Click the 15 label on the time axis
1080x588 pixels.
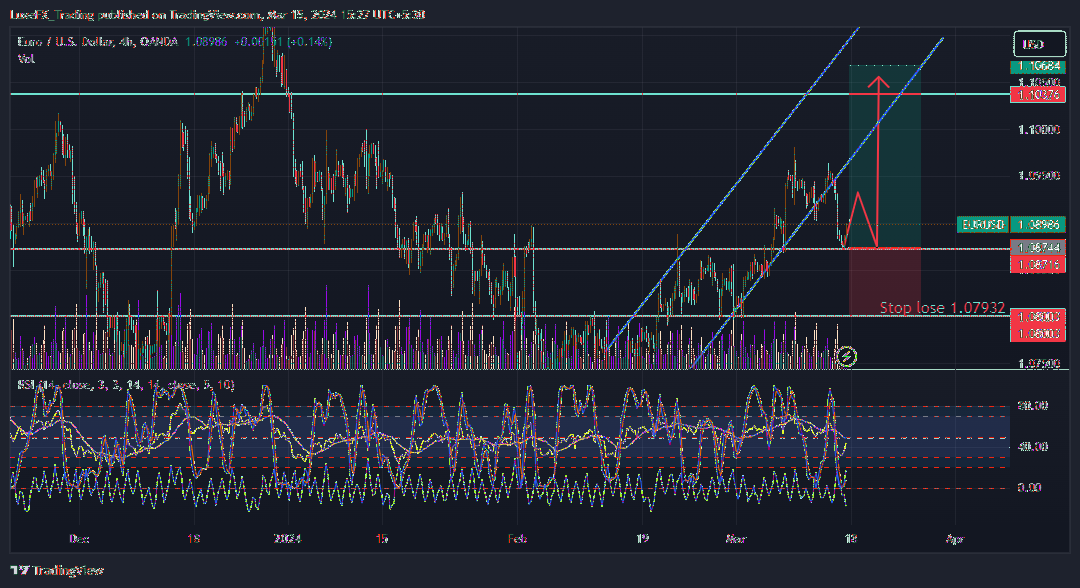click(382, 539)
